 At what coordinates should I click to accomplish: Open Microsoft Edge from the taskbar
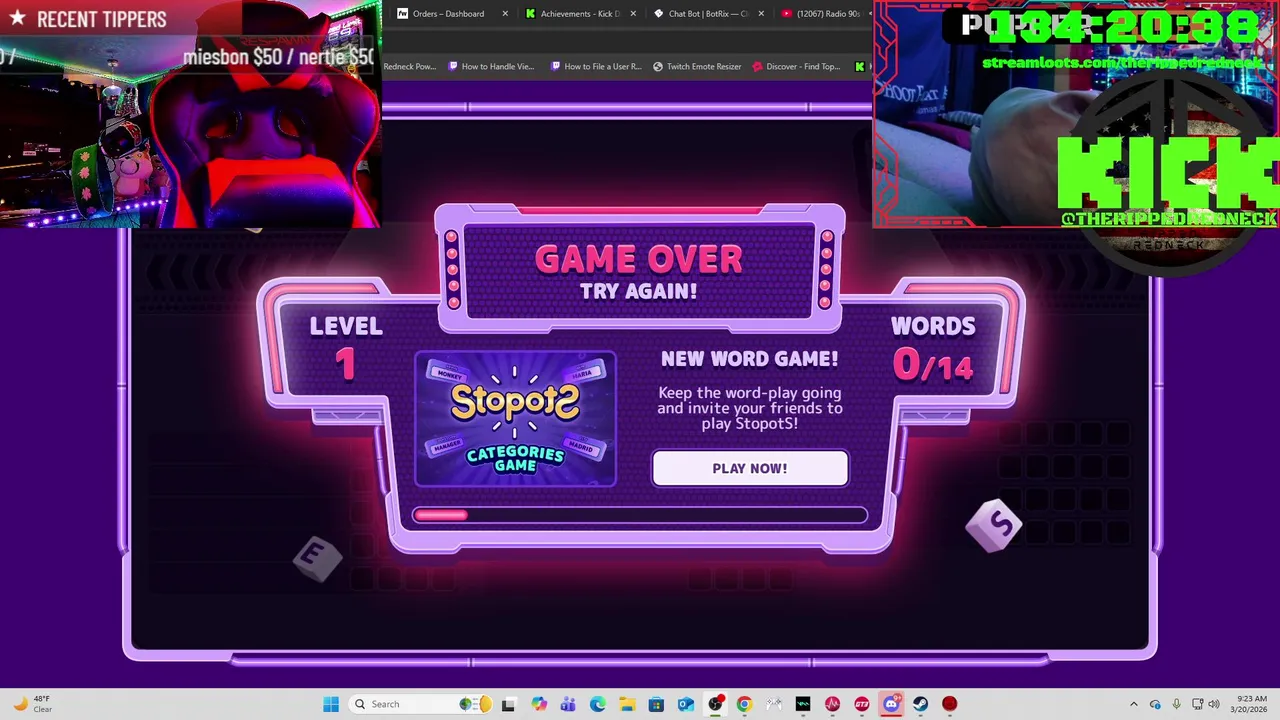point(598,704)
